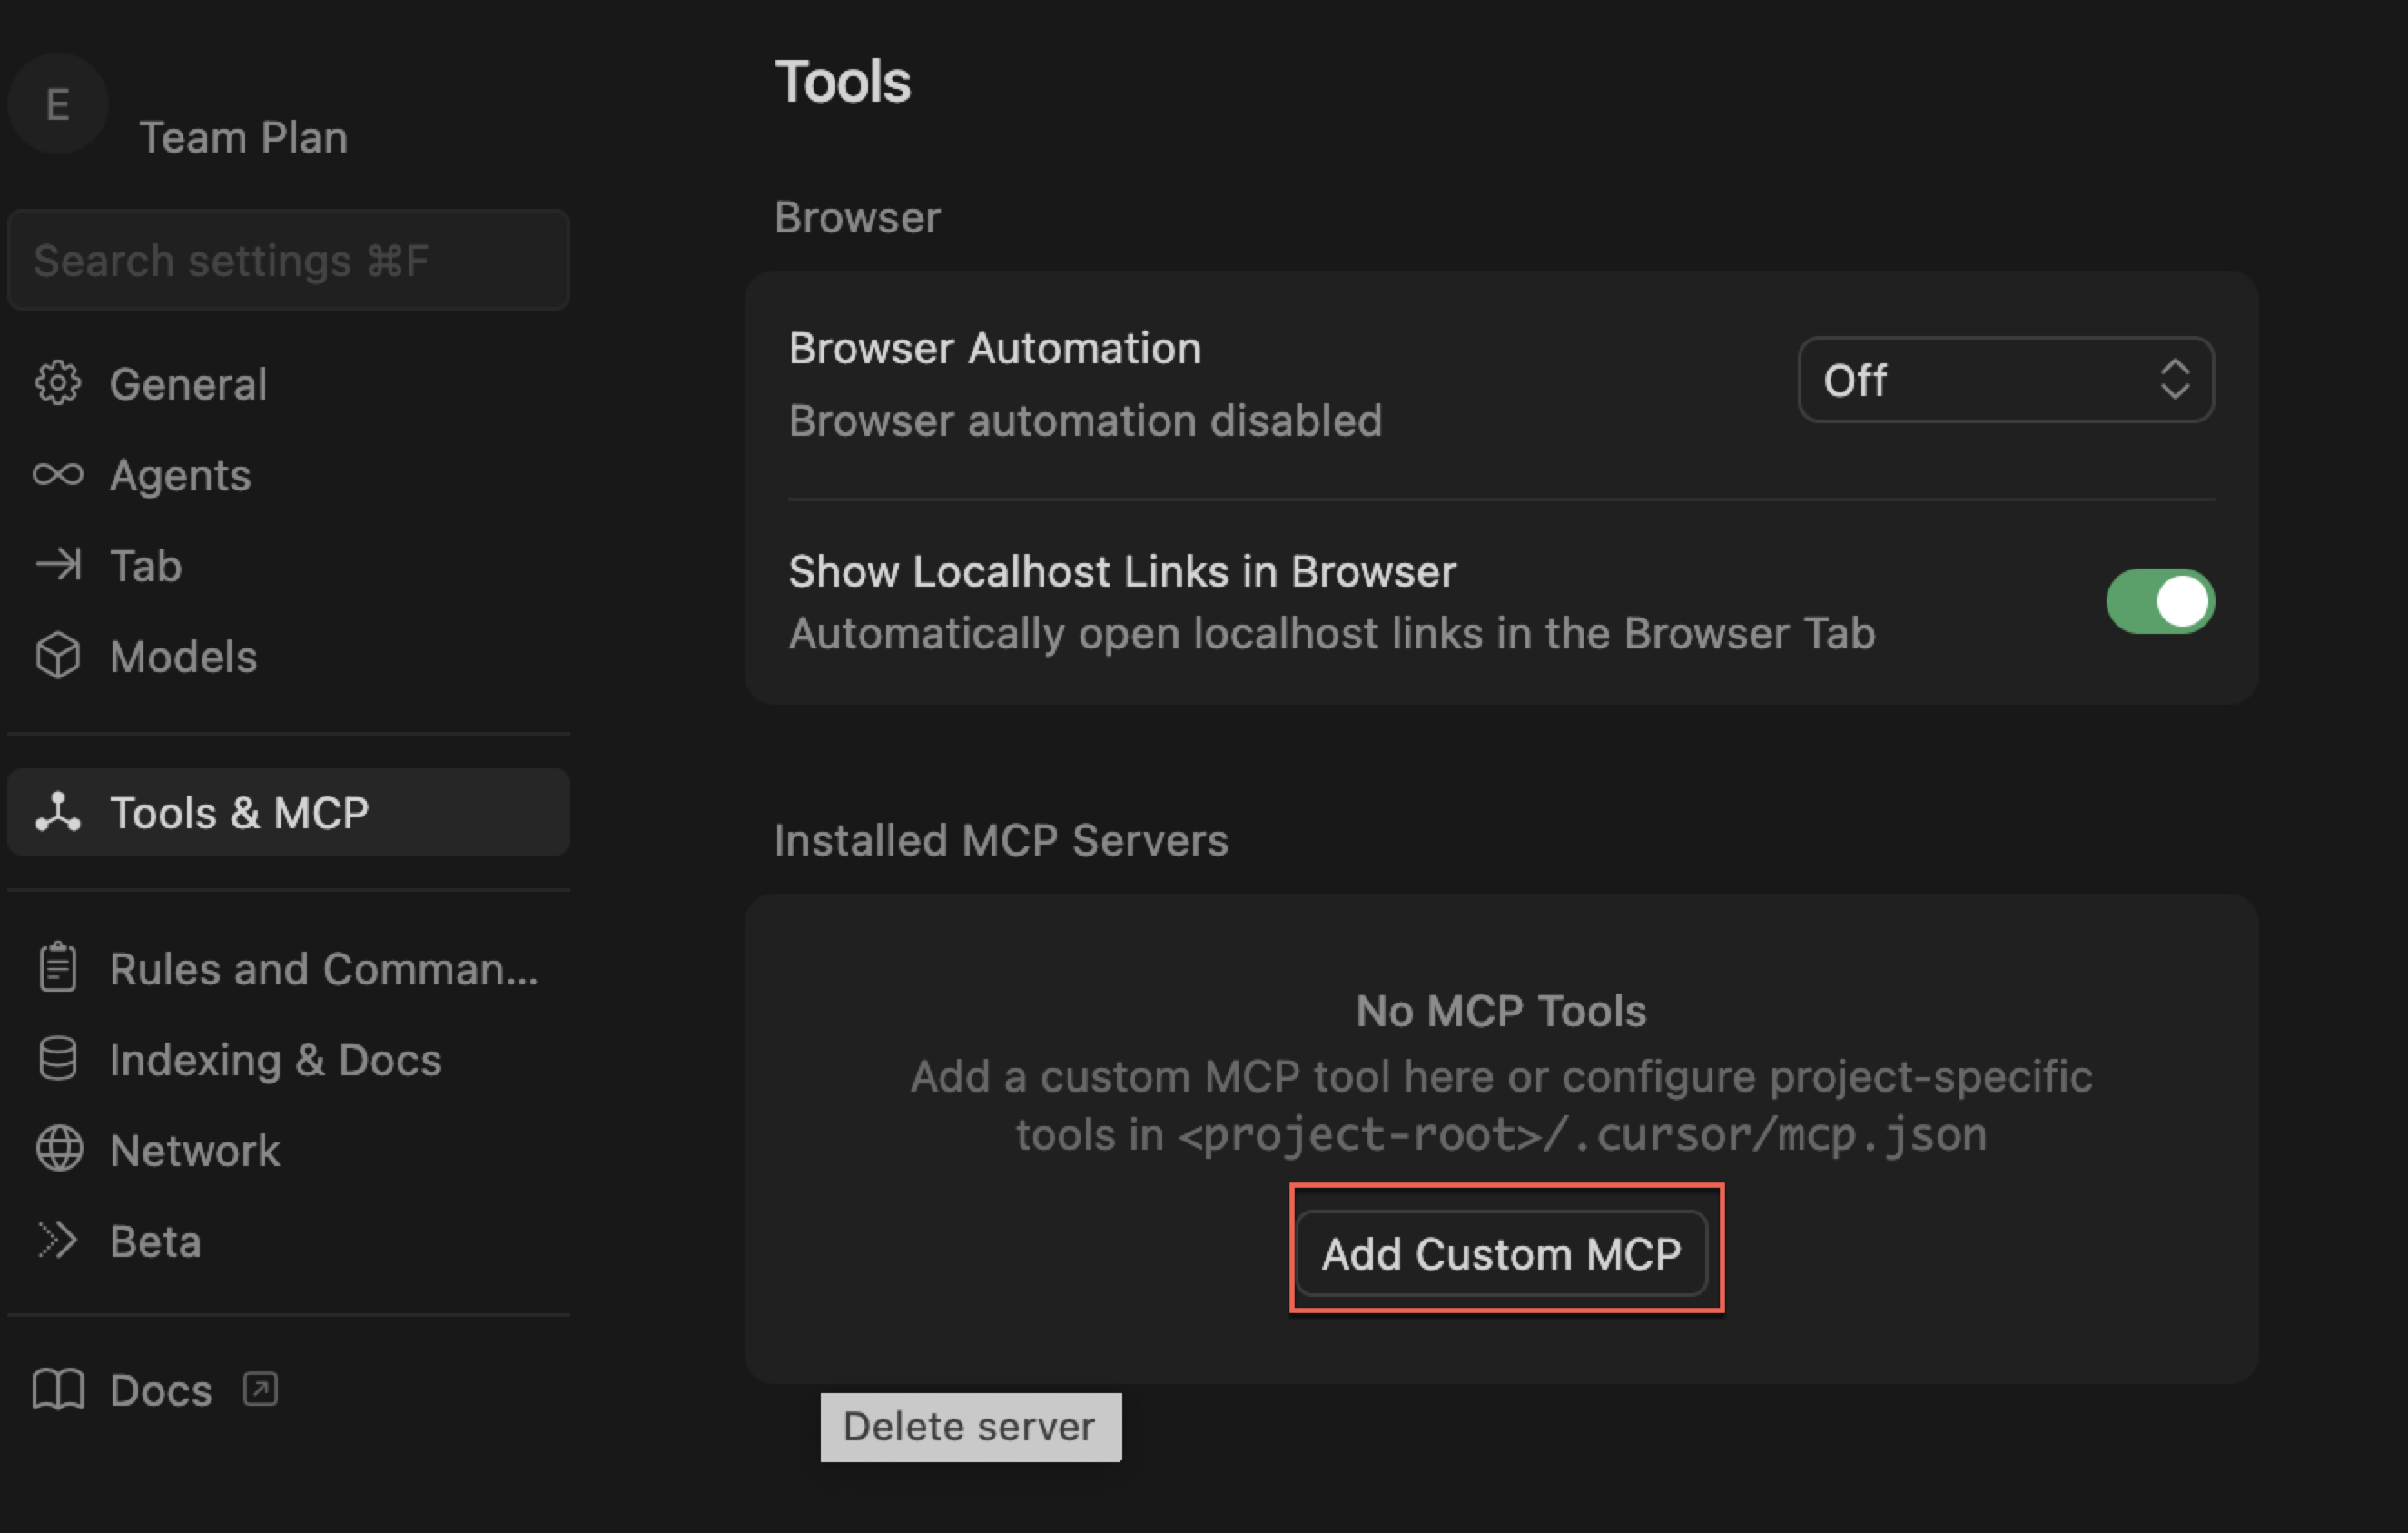2408x1533 pixels.
Task: Click the Agents infinity icon
Action: (58, 475)
